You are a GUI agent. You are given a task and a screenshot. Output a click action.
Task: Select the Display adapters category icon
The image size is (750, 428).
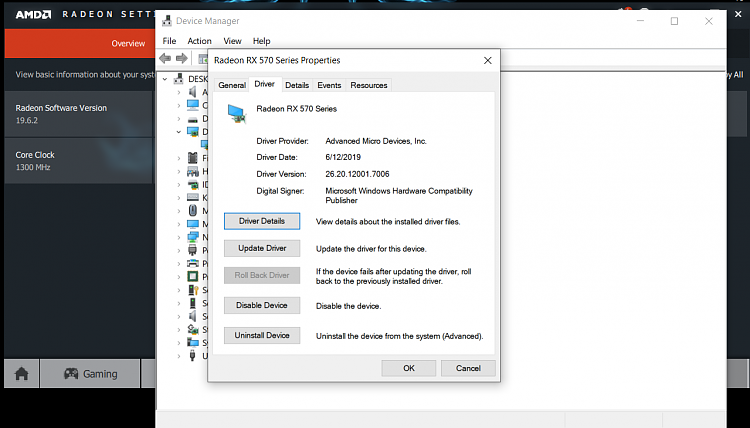[193, 132]
